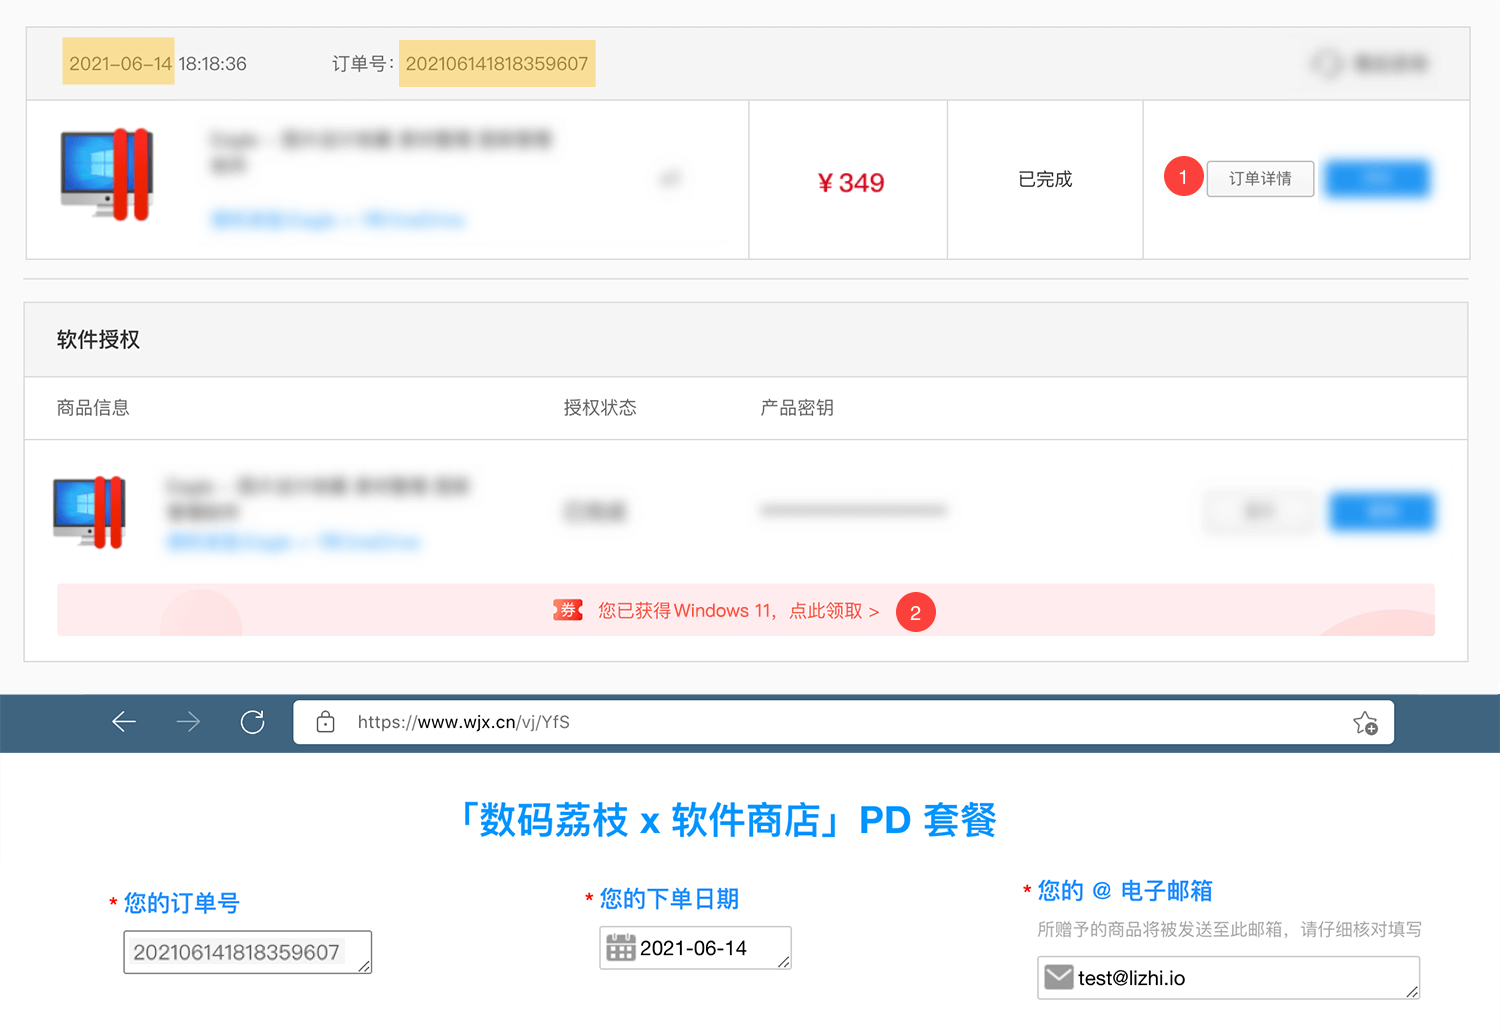Click the browser forward arrow
1500x1033 pixels.
point(187,722)
